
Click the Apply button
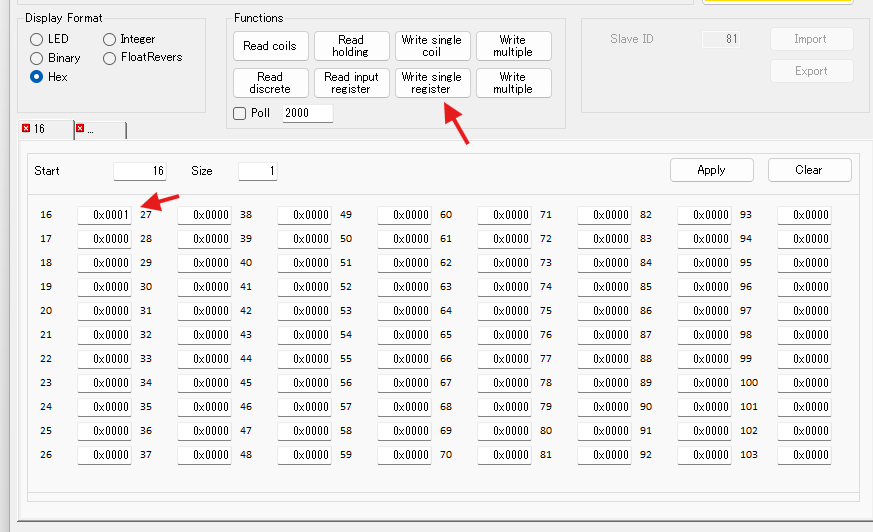[712, 170]
